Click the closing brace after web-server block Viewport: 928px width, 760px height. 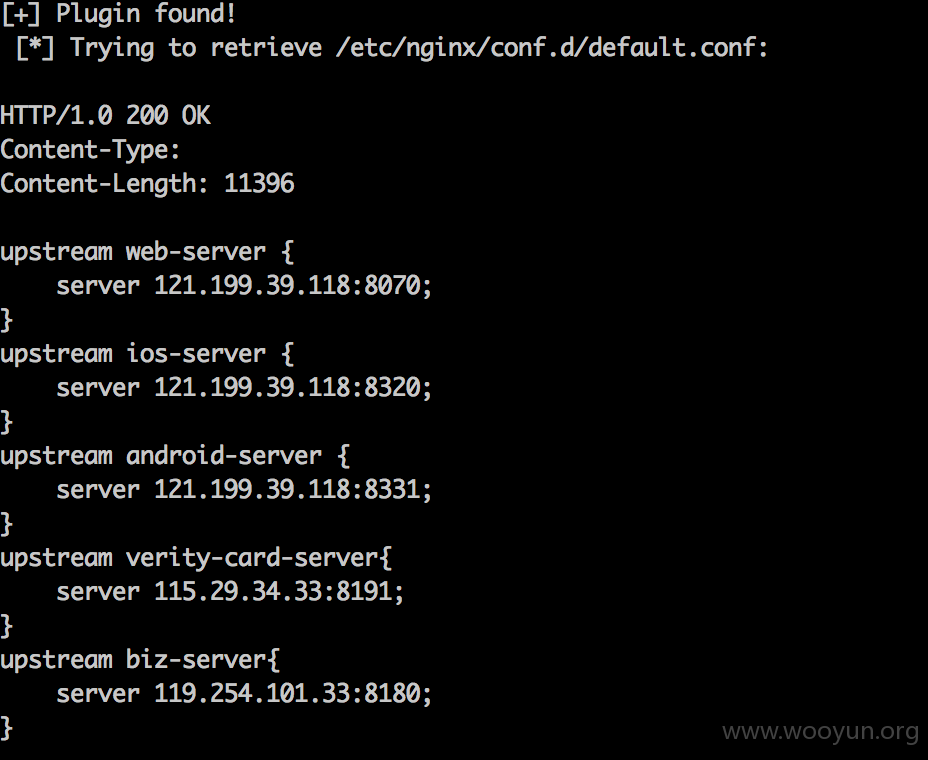(7, 320)
